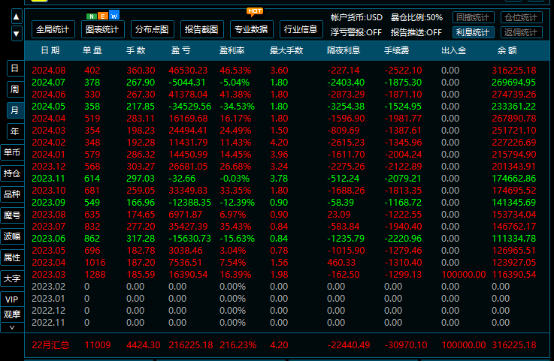Toggle 大字 large font mode
This screenshot has width=554, height=362.
[12, 279]
